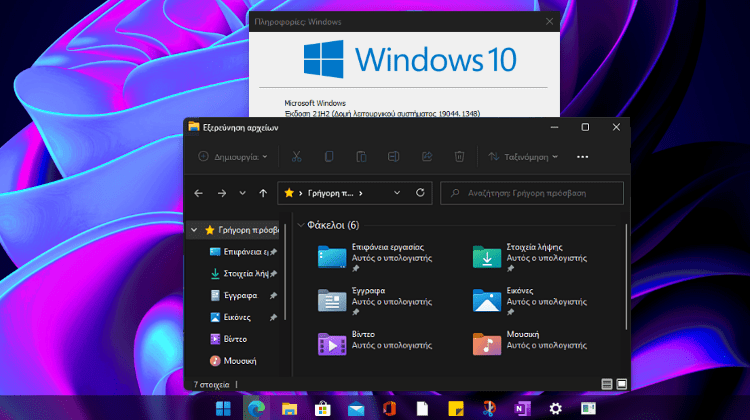
Task: Click the Paste clipboard icon in the toolbar
Action: [361, 156]
